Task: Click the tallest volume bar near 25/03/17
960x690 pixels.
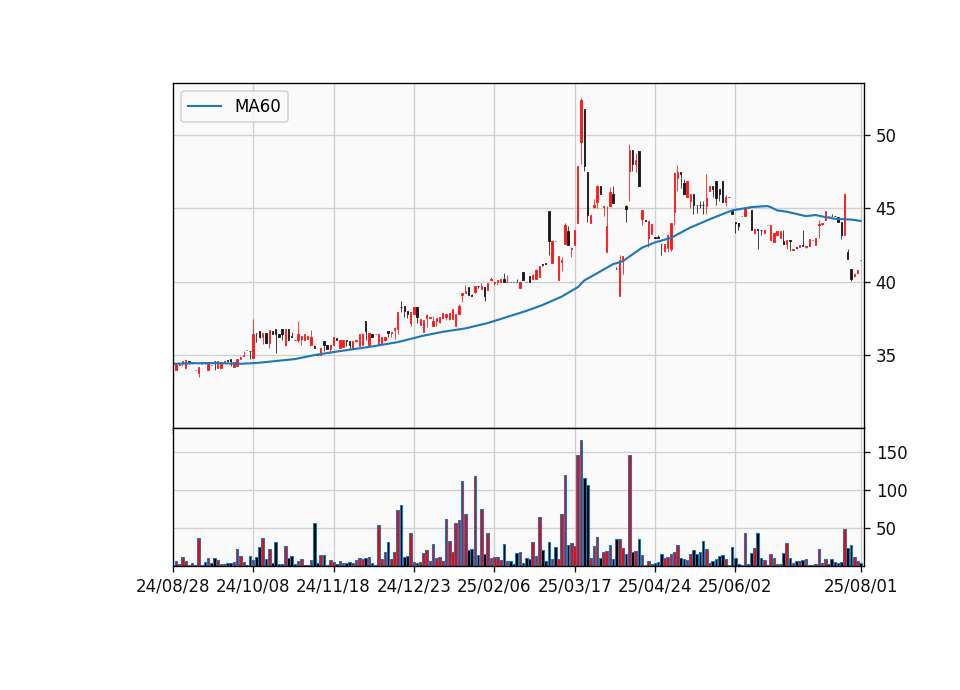Action: (x=581, y=503)
